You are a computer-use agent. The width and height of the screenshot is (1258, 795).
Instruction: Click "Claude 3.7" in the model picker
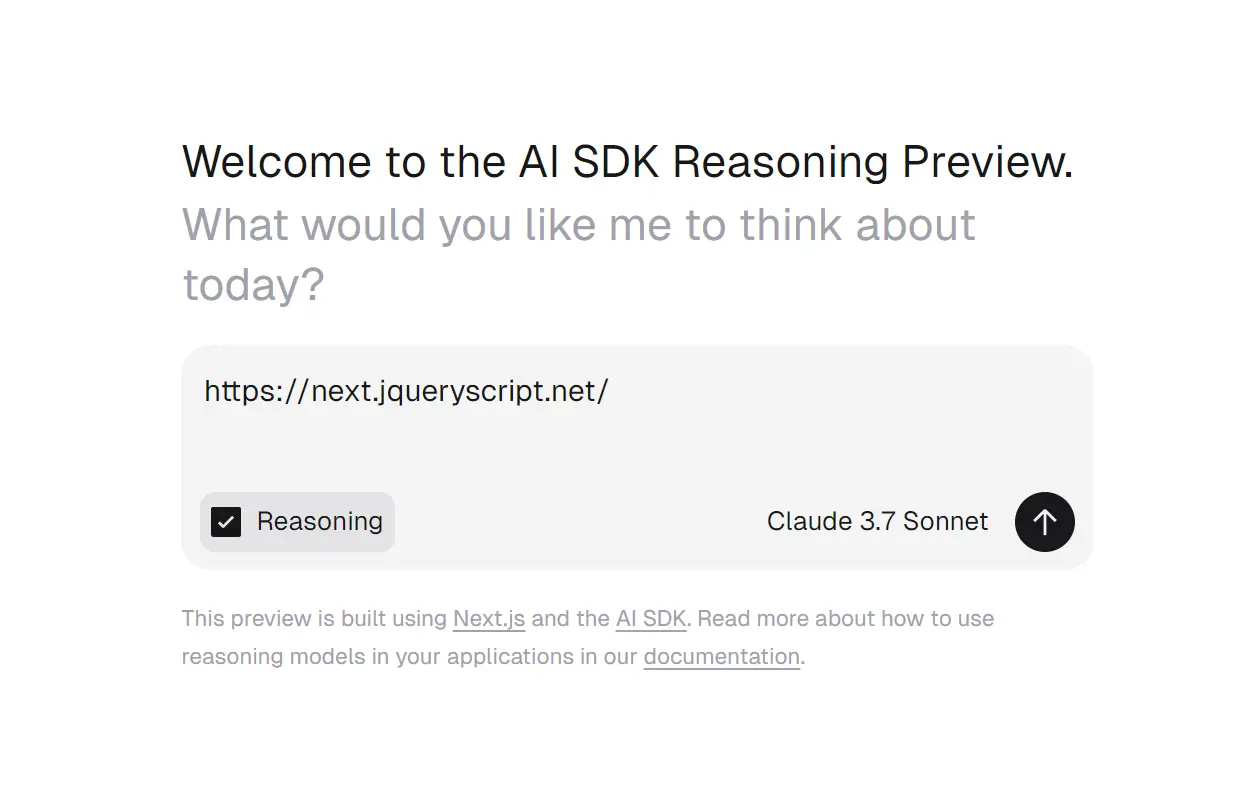[830, 522]
